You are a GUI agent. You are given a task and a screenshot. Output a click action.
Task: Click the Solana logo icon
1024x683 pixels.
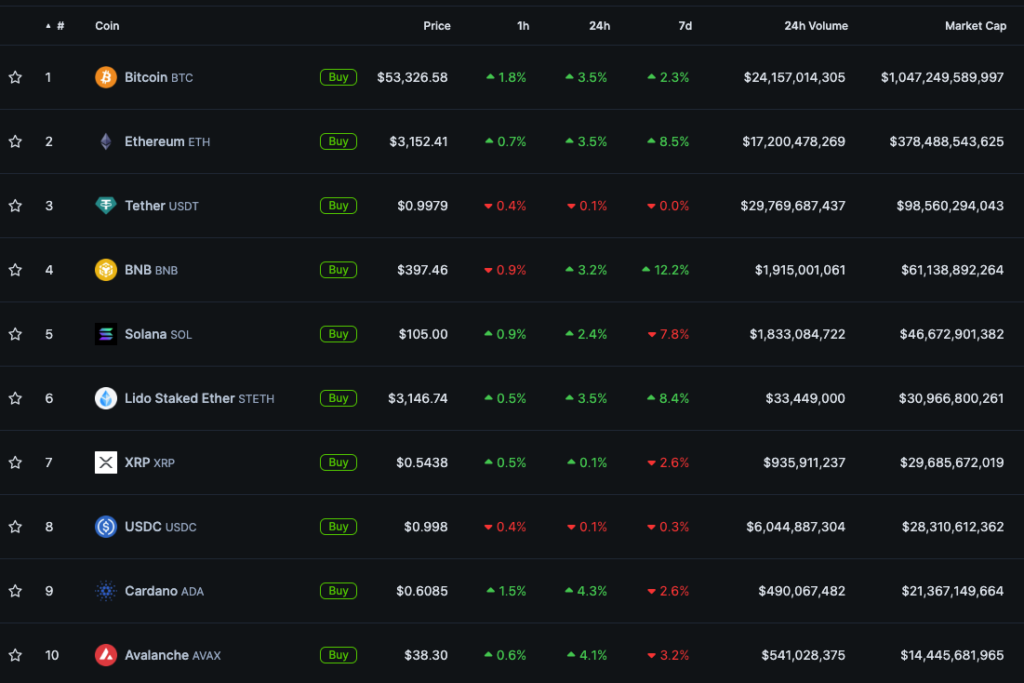pos(106,334)
